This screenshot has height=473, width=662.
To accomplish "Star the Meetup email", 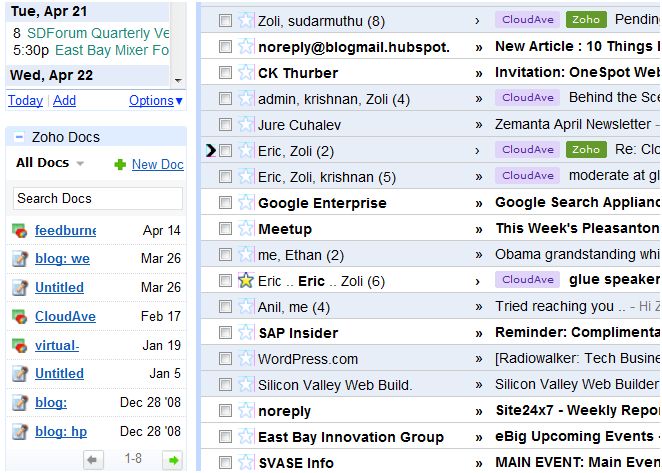I will coord(246,229).
